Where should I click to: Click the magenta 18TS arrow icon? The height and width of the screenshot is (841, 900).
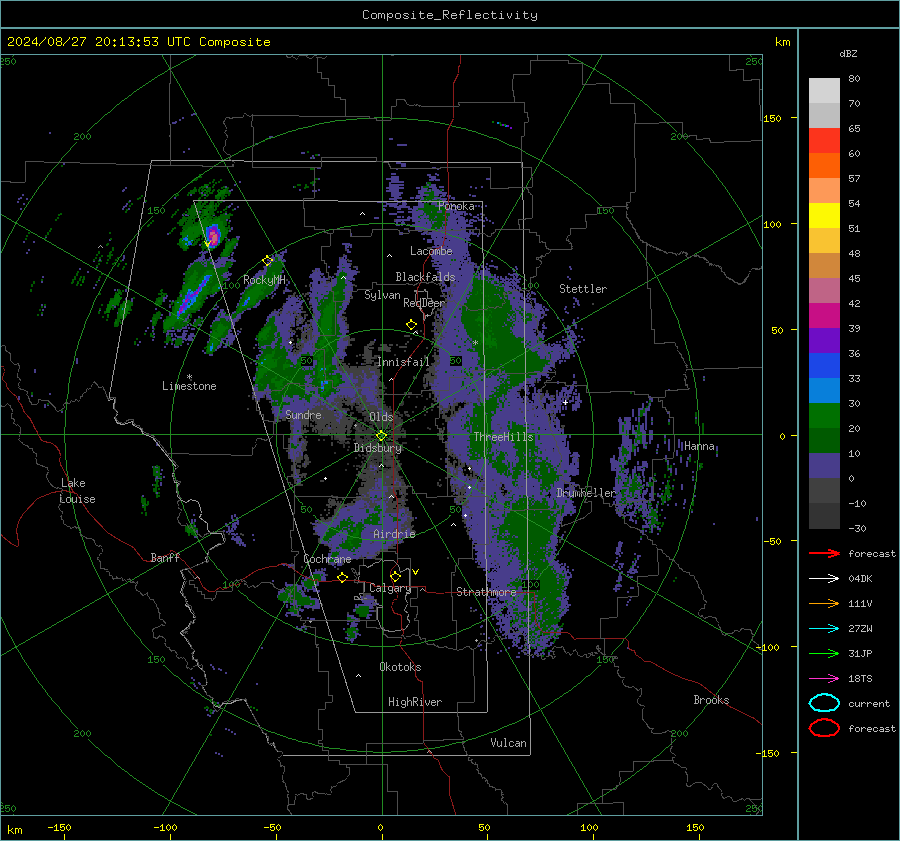824,679
